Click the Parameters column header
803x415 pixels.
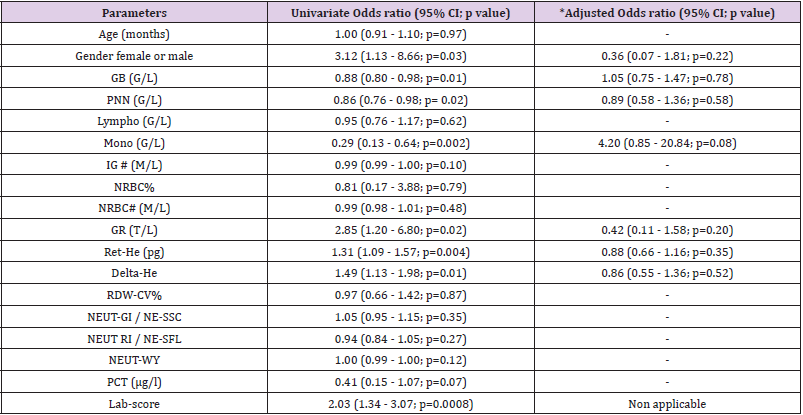coord(134,13)
